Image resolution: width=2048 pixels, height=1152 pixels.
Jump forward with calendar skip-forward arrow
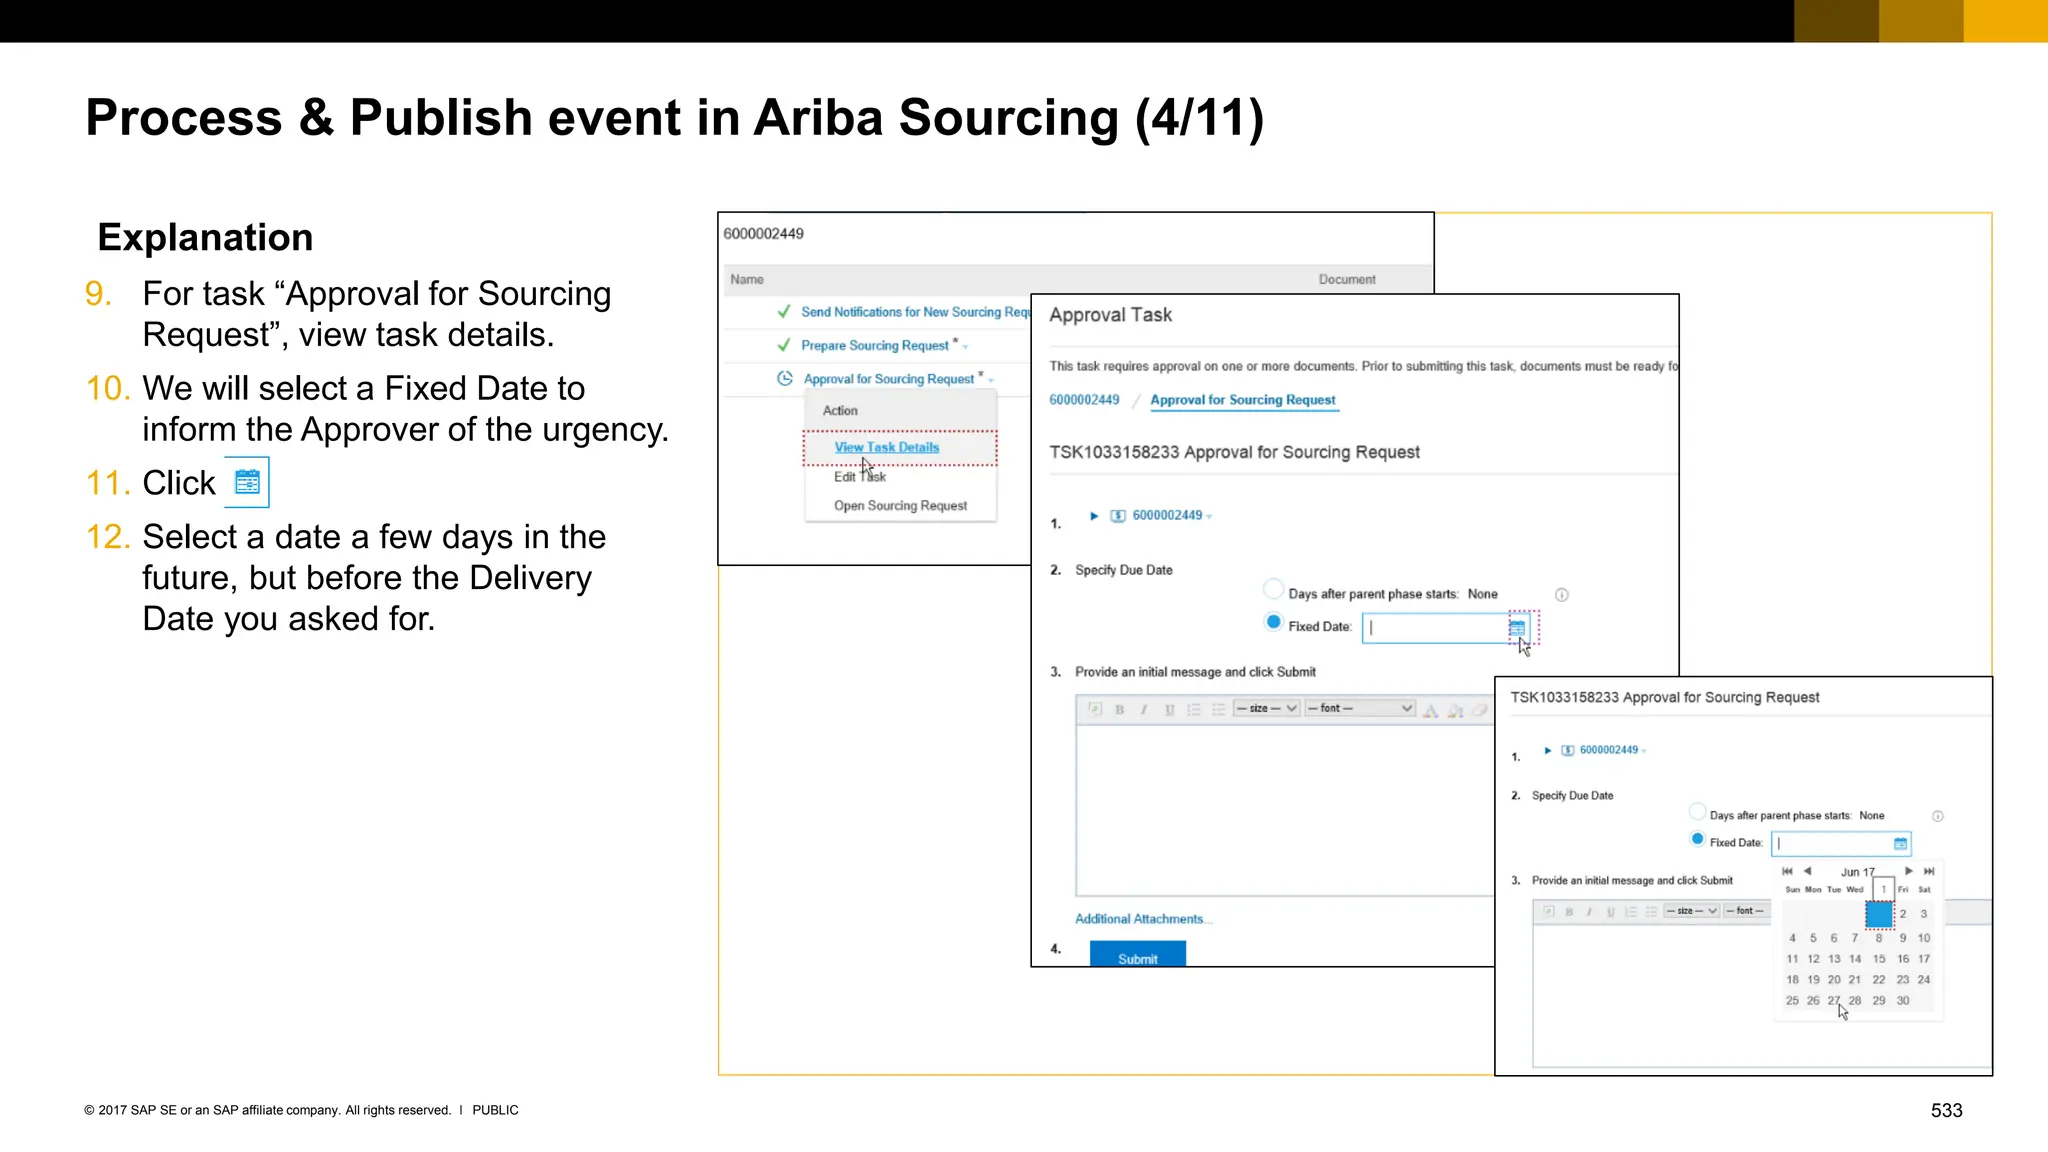click(x=1929, y=871)
